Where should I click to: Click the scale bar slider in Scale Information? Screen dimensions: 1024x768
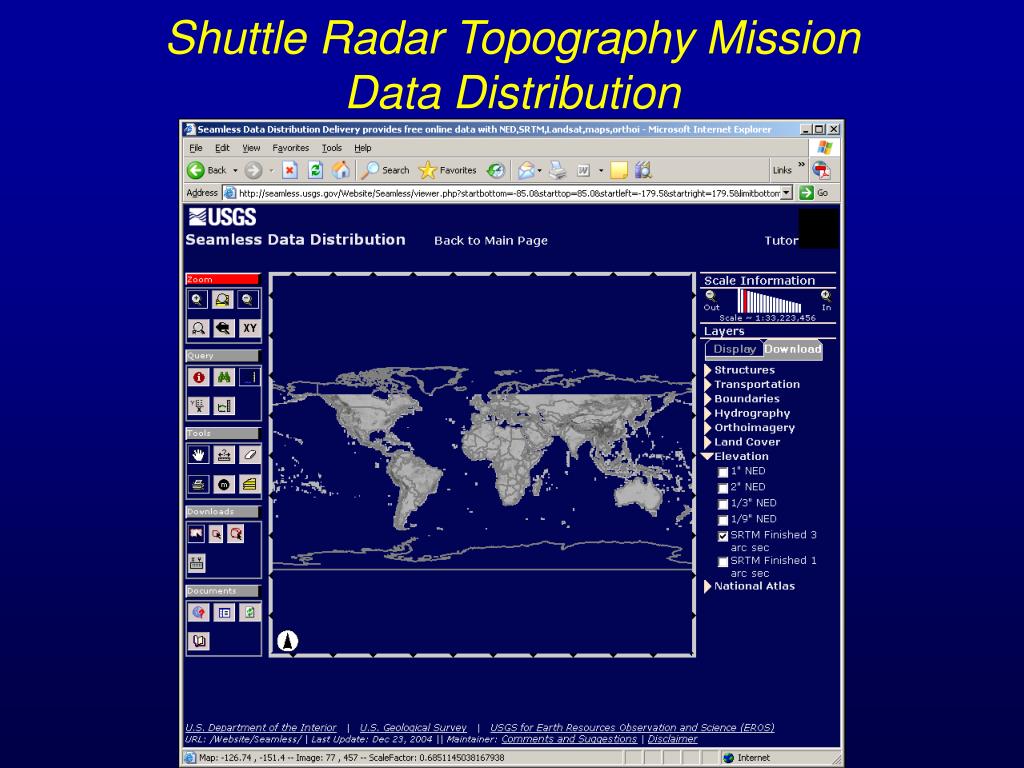769,302
